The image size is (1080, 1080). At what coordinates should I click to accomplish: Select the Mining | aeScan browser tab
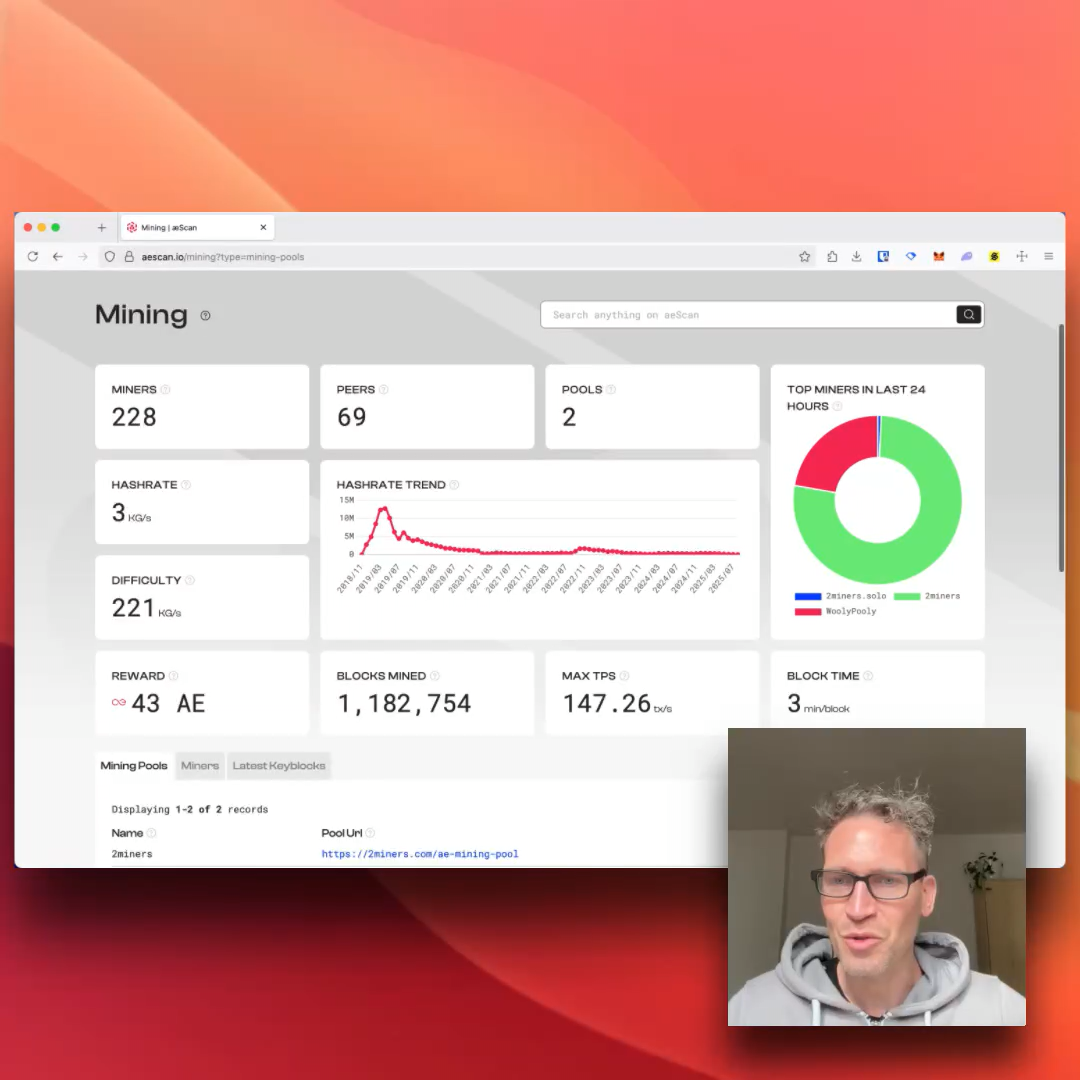(198, 227)
